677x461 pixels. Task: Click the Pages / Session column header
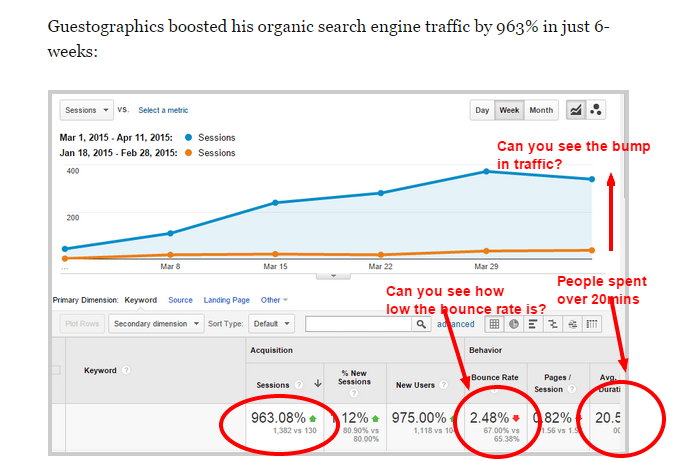pos(553,383)
